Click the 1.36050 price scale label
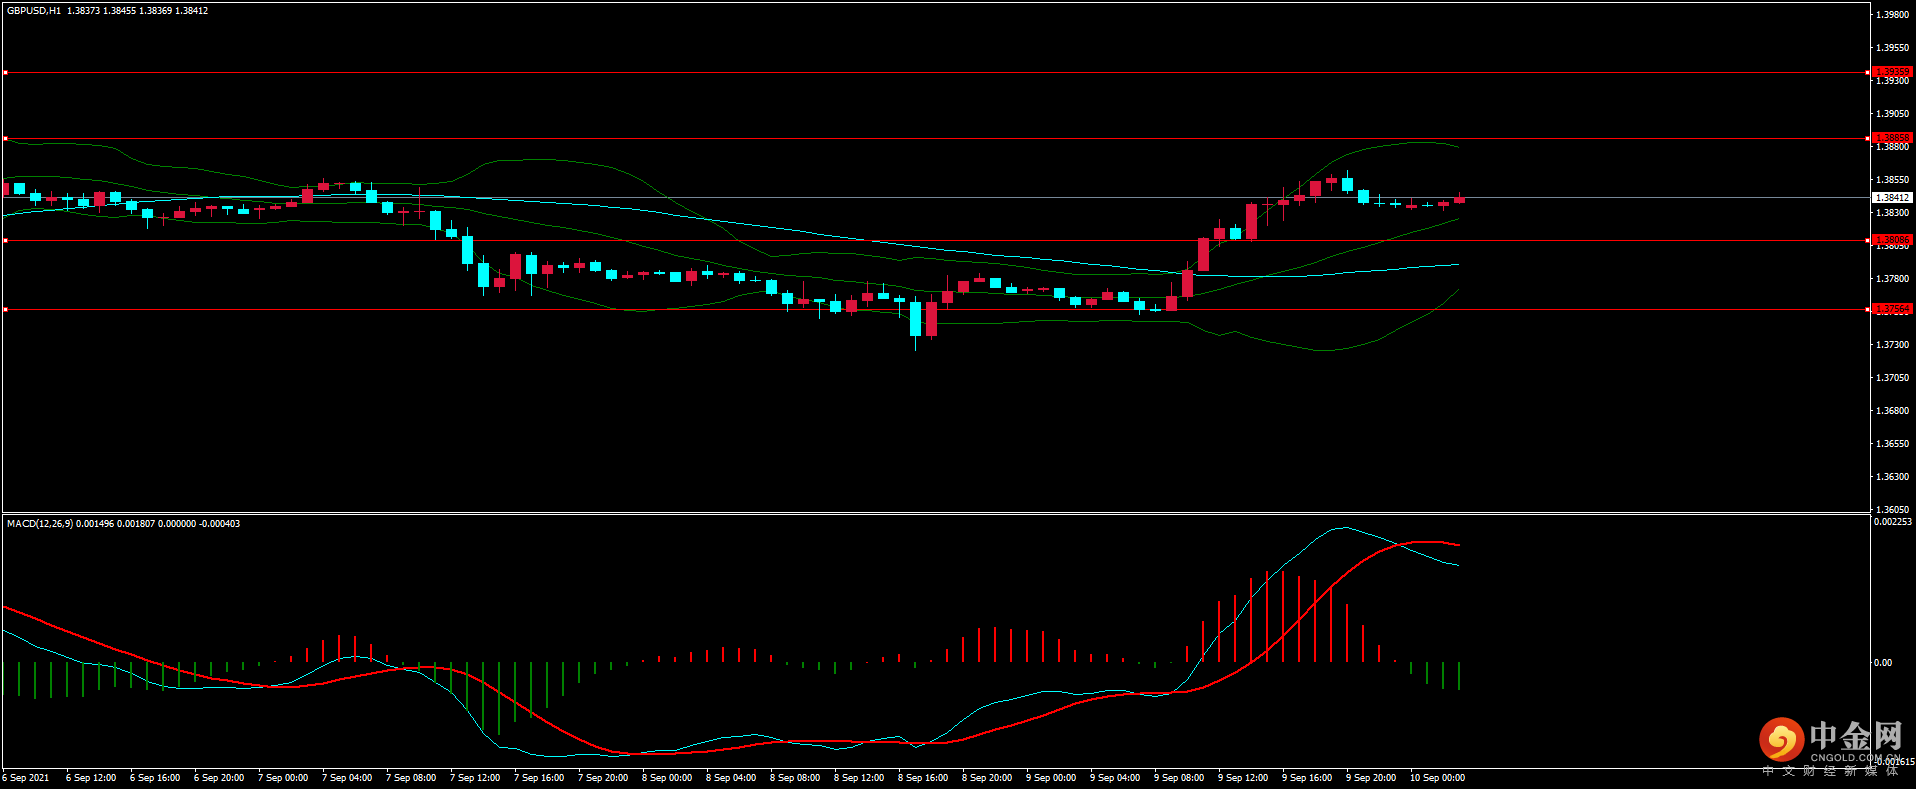Screen dimensions: 1916x789 (1893, 509)
